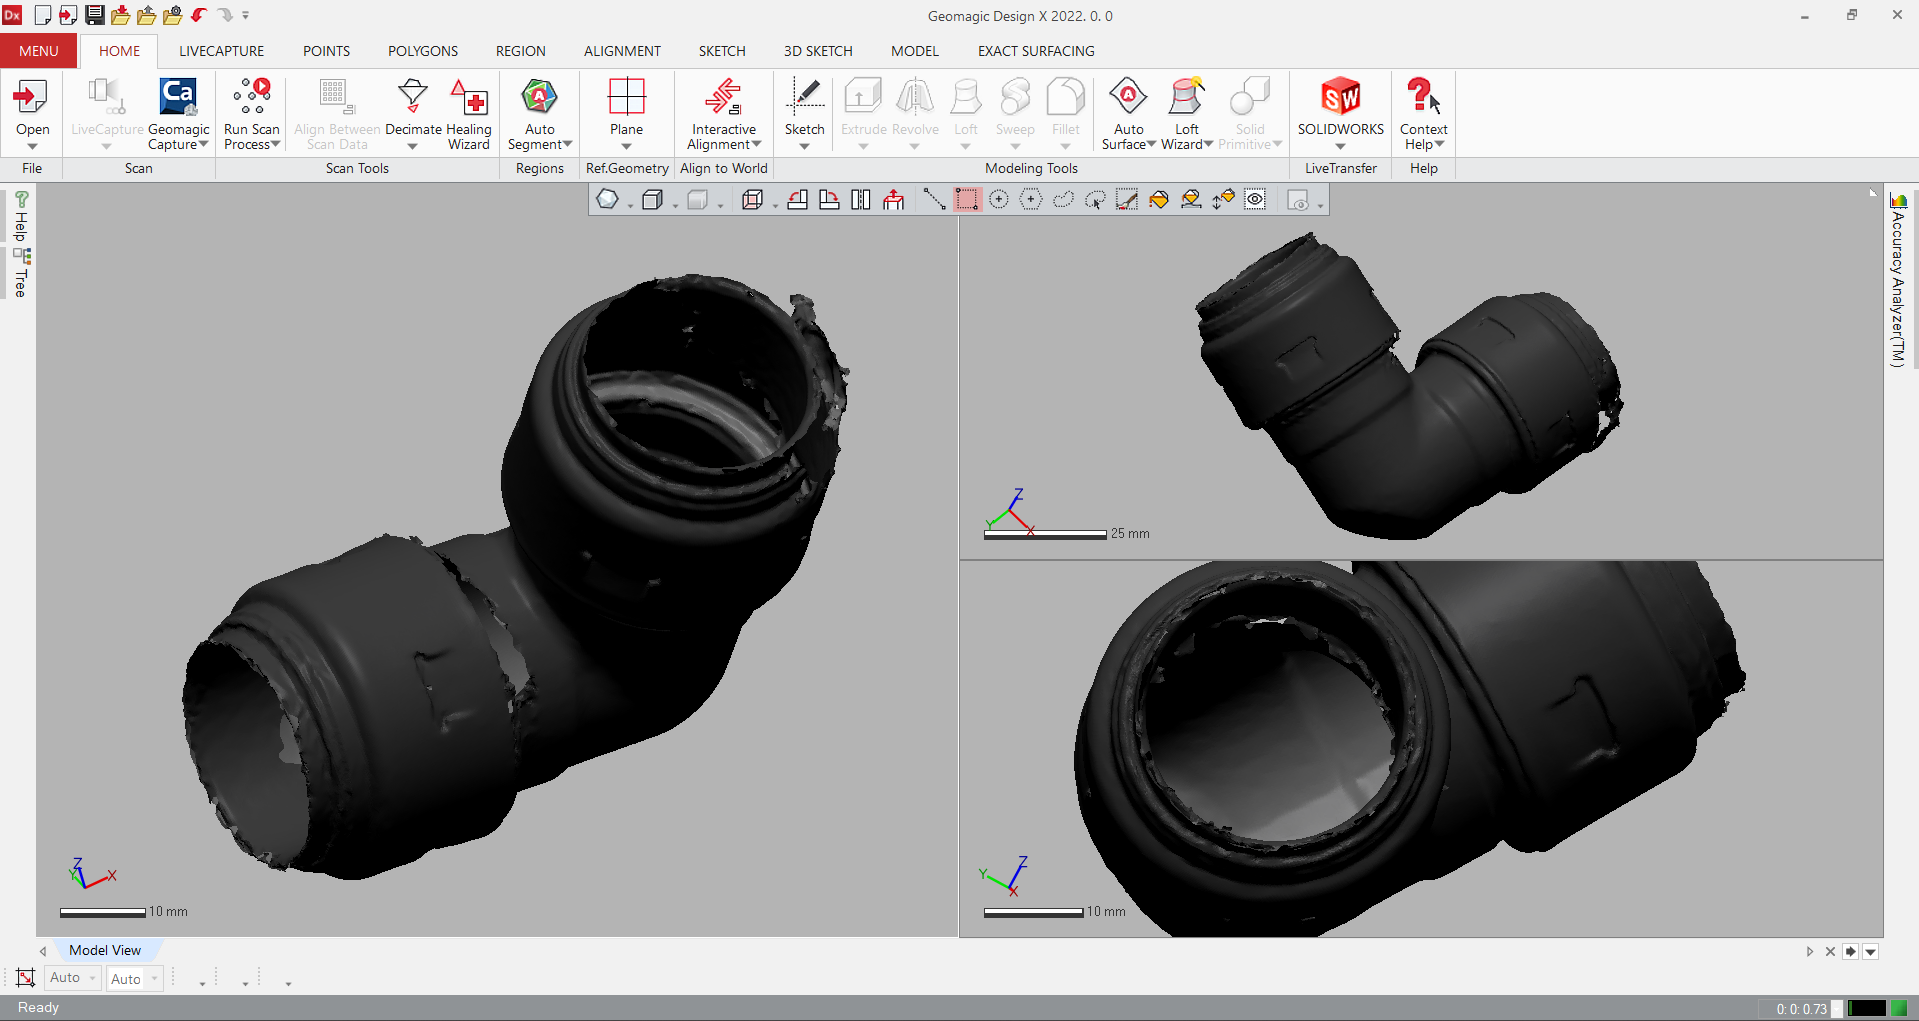The height and width of the screenshot is (1021, 1919).
Task: Select the Line selection mode tool
Action: click(x=934, y=200)
